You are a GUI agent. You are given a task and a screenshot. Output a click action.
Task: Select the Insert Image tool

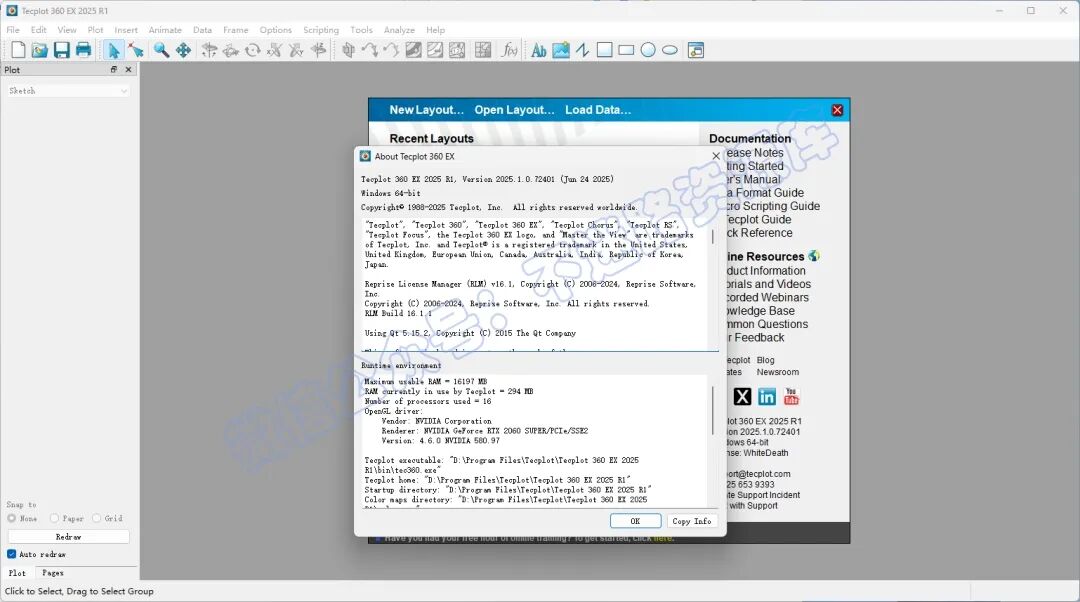click(x=561, y=50)
